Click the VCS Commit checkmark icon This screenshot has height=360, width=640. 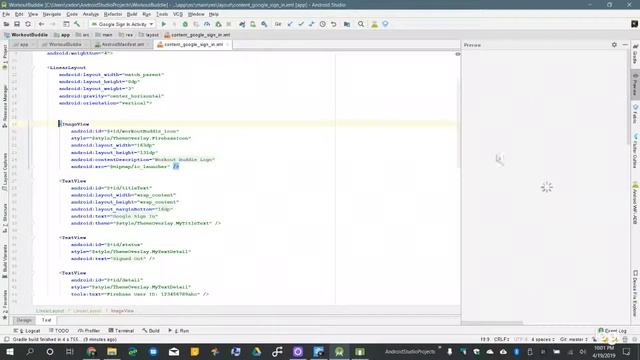tap(301, 24)
